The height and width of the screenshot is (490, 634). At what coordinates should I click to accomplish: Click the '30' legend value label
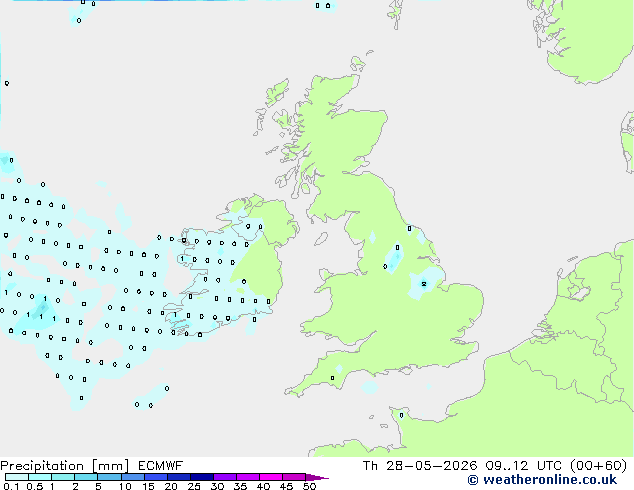click(217, 486)
